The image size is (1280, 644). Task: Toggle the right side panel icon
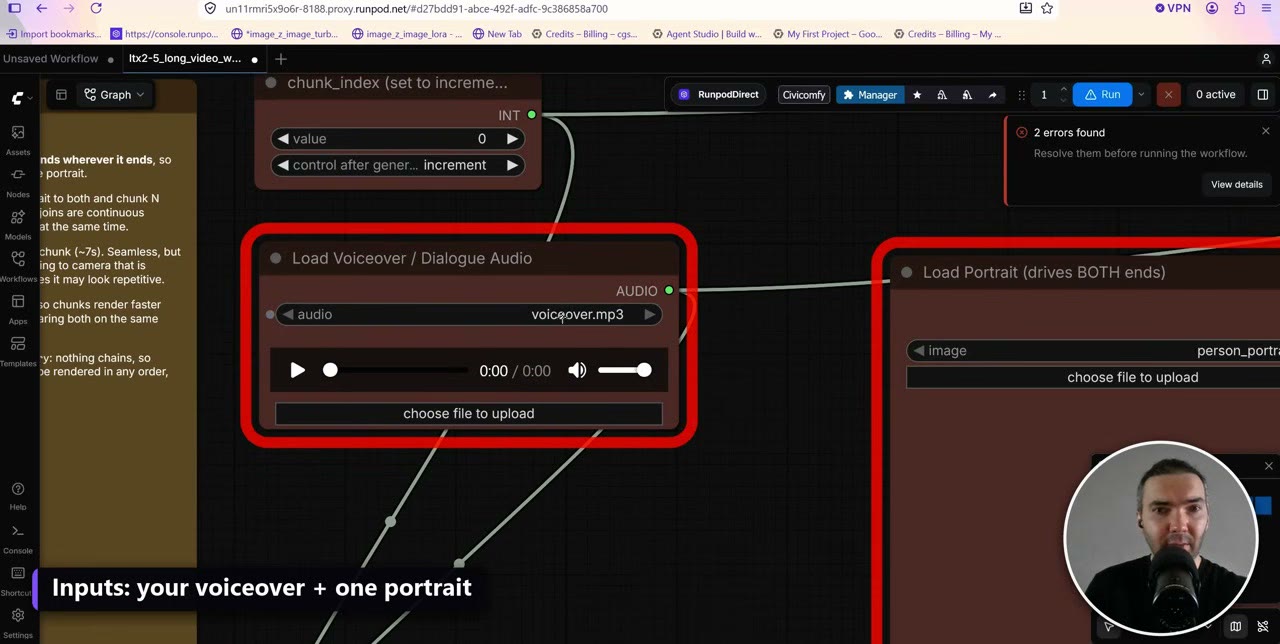1262,95
